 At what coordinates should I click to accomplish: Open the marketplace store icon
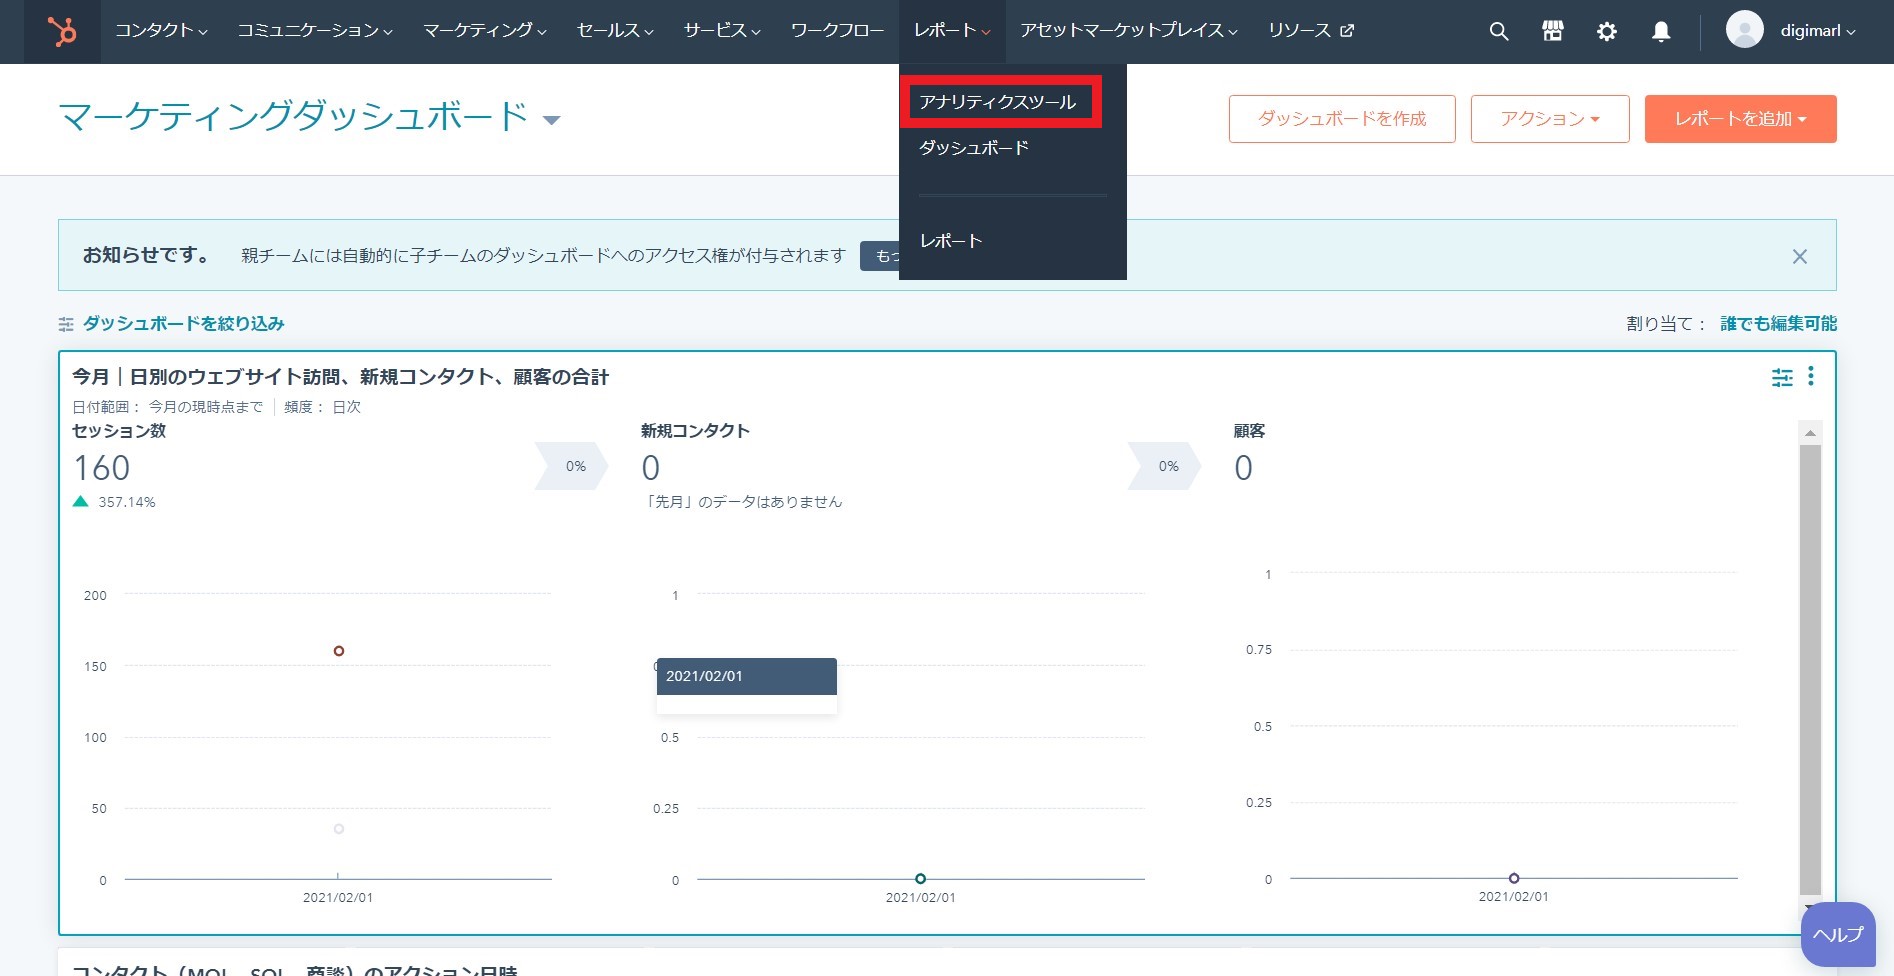pos(1552,32)
